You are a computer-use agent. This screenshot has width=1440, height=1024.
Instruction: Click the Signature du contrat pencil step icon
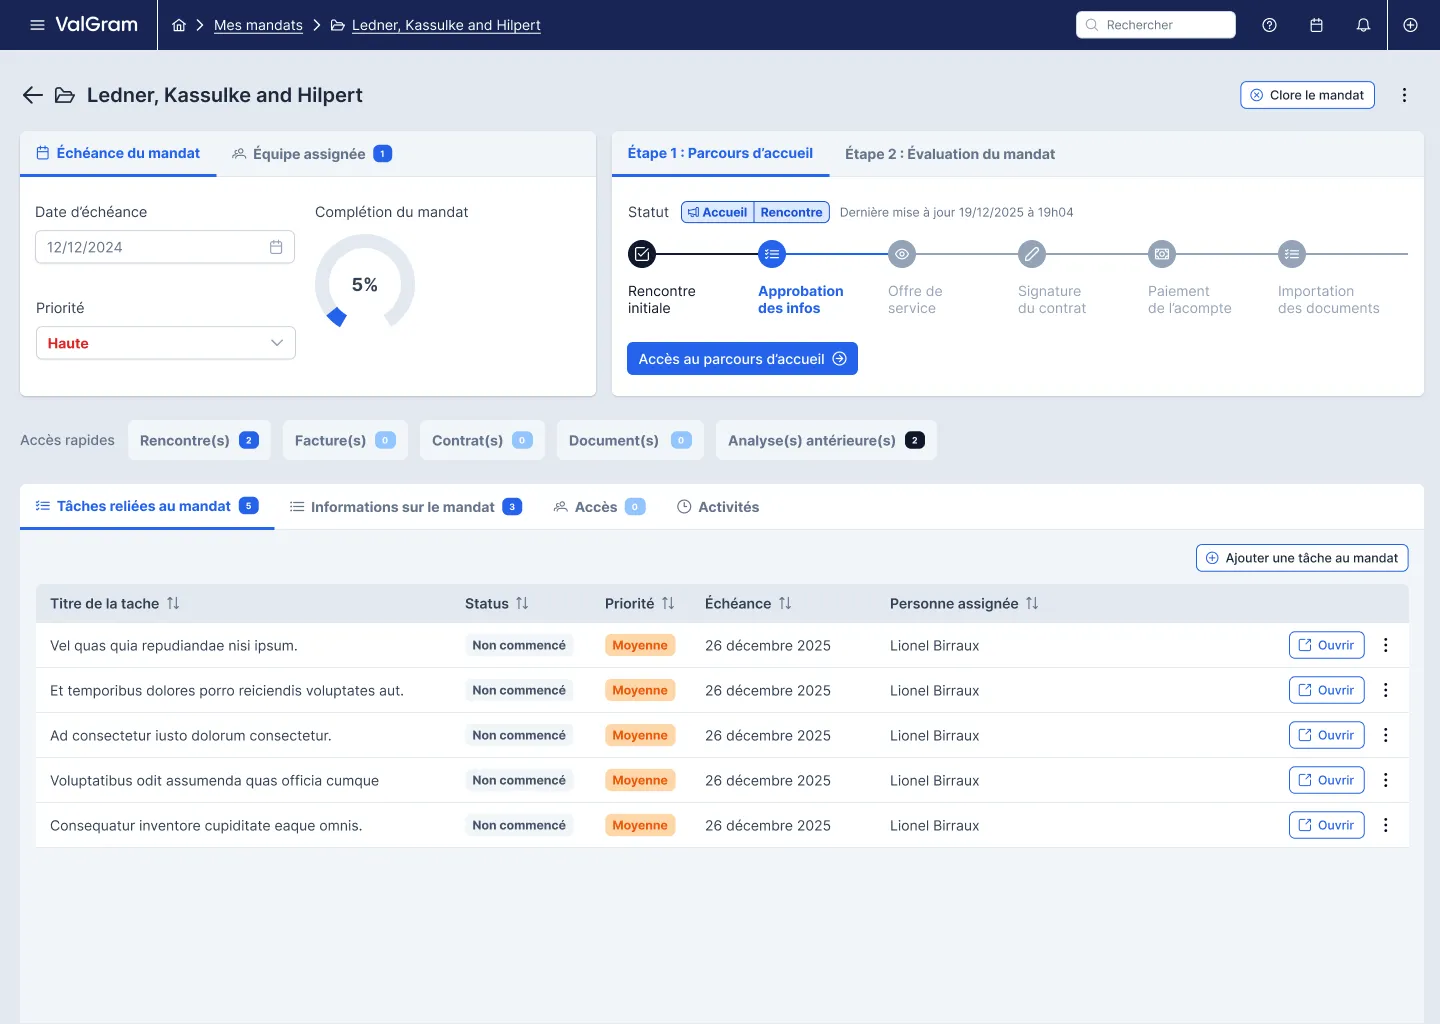point(1031,254)
